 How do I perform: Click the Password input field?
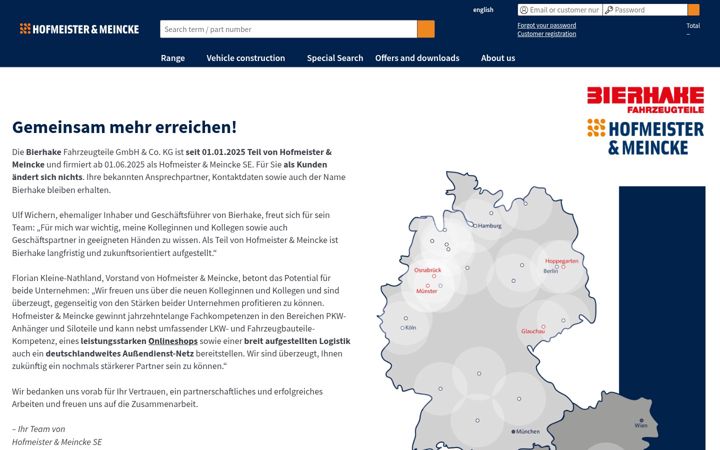(645, 10)
